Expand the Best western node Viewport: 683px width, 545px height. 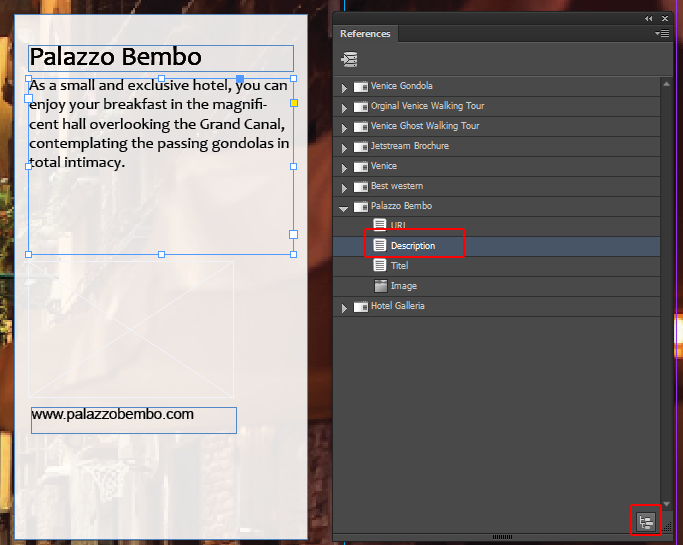(x=344, y=188)
